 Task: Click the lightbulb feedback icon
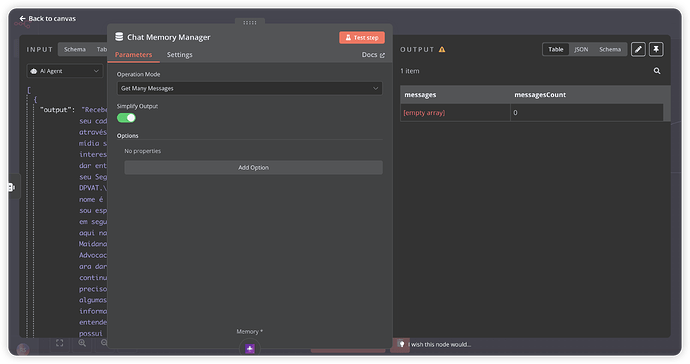(401, 344)
